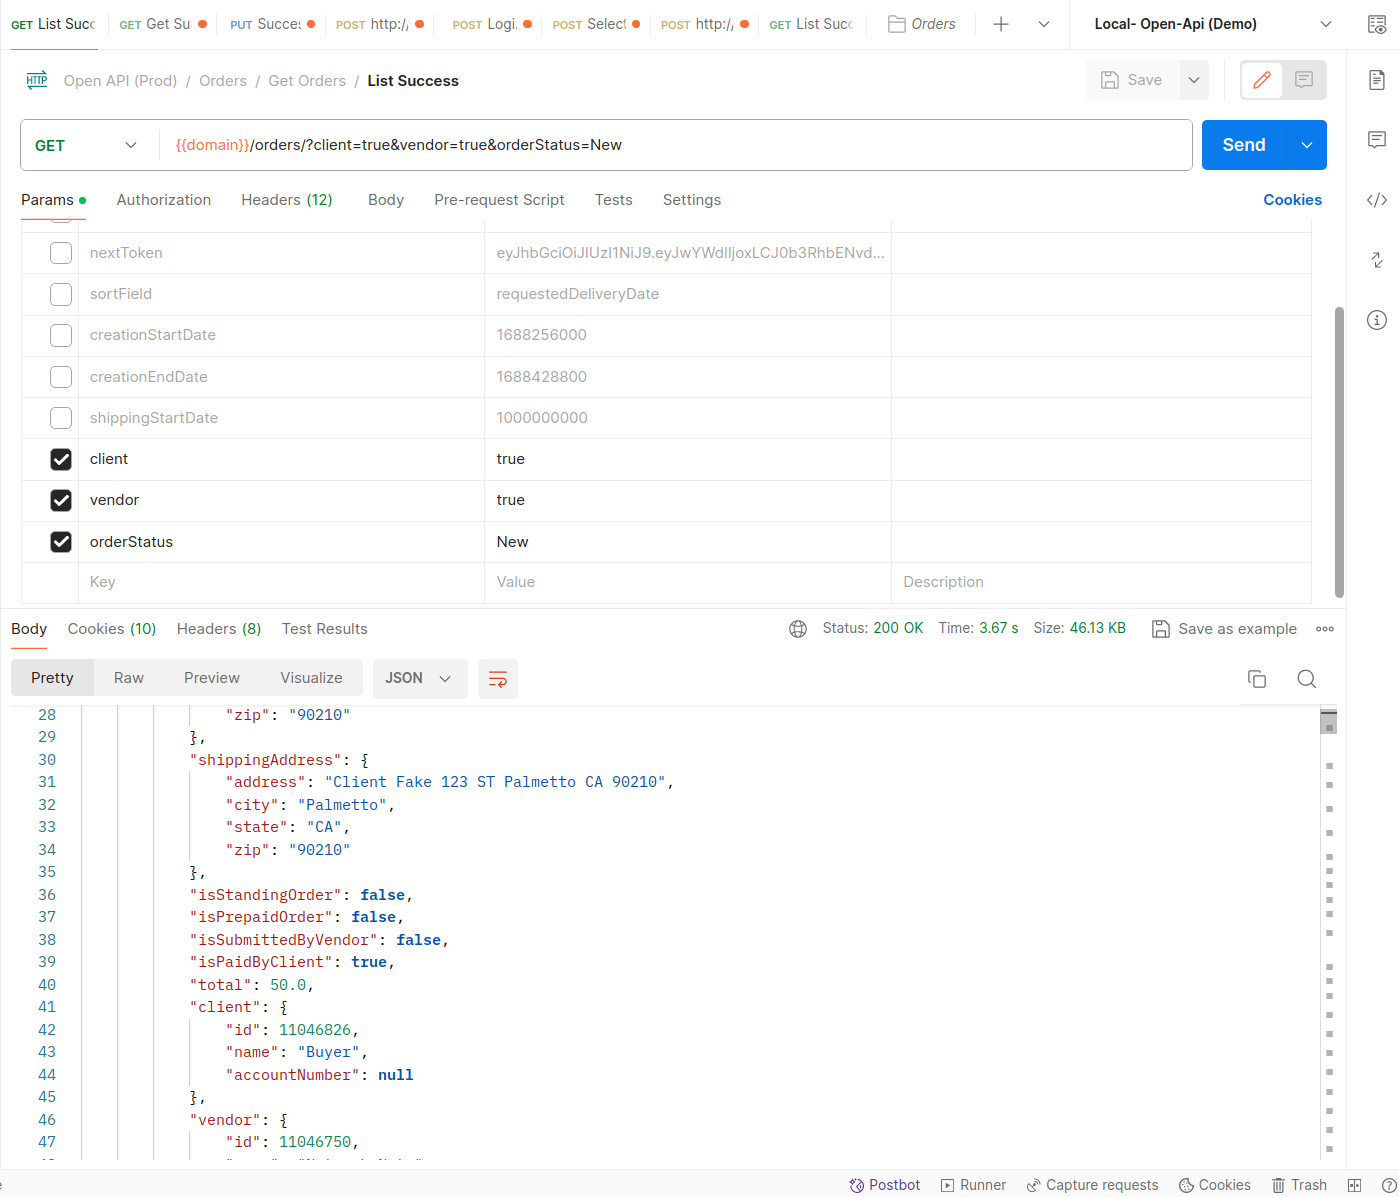1399x1197 pixels.
Task: Open the GET method dropdown
Action: pos(88,145)
